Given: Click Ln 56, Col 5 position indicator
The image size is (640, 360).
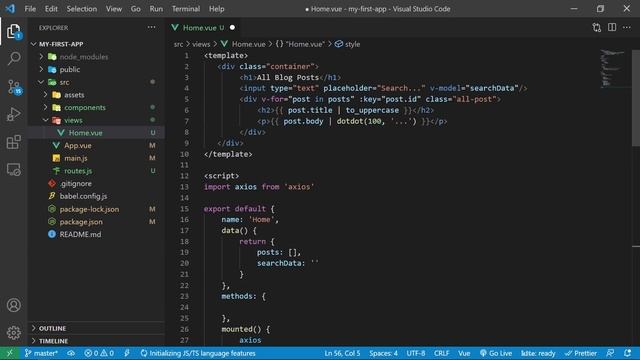Looking at the screenshot, I should click(342, 353).
